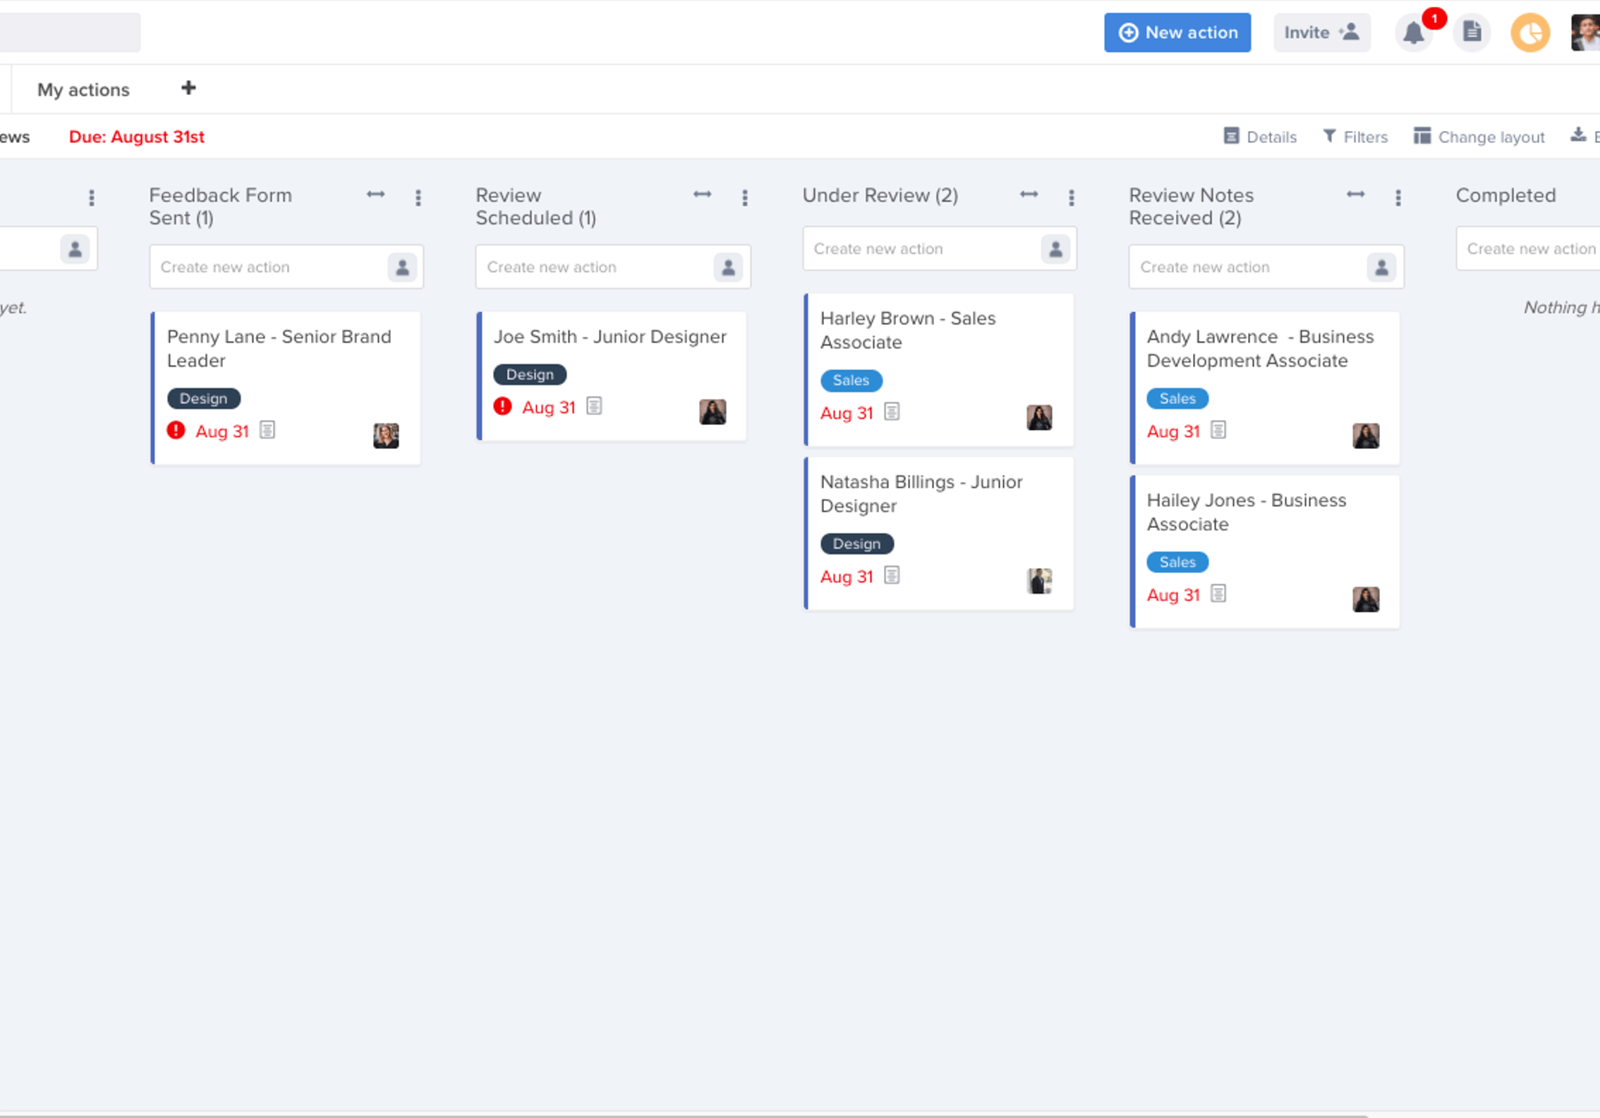
Task: Click assignee icon in Feedback Form Sent input
Action: 402,267
